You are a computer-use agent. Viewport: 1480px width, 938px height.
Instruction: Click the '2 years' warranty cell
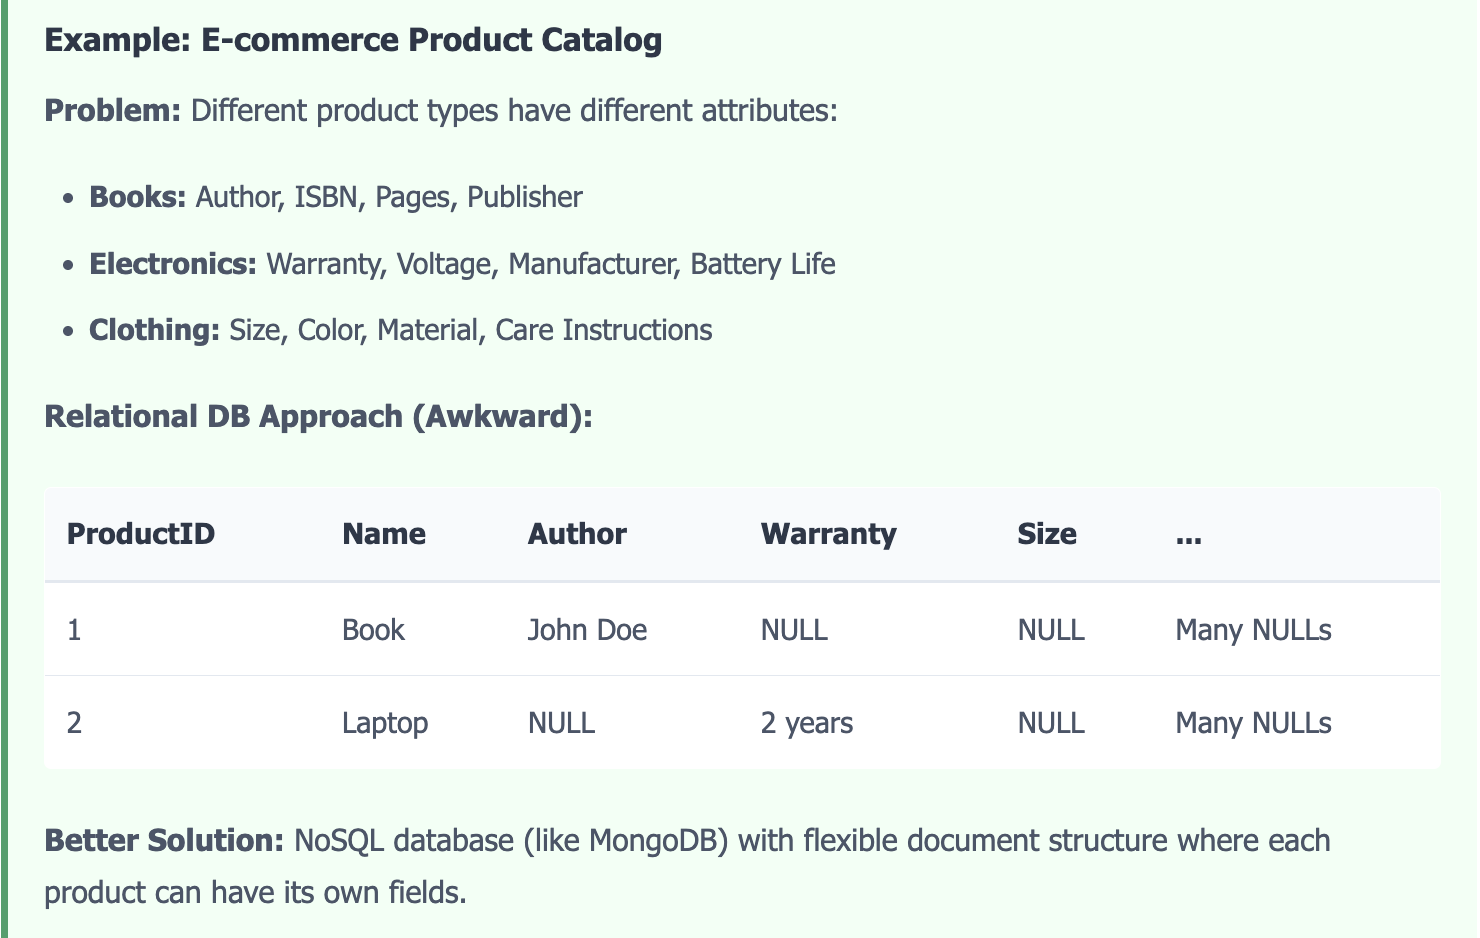807,723
